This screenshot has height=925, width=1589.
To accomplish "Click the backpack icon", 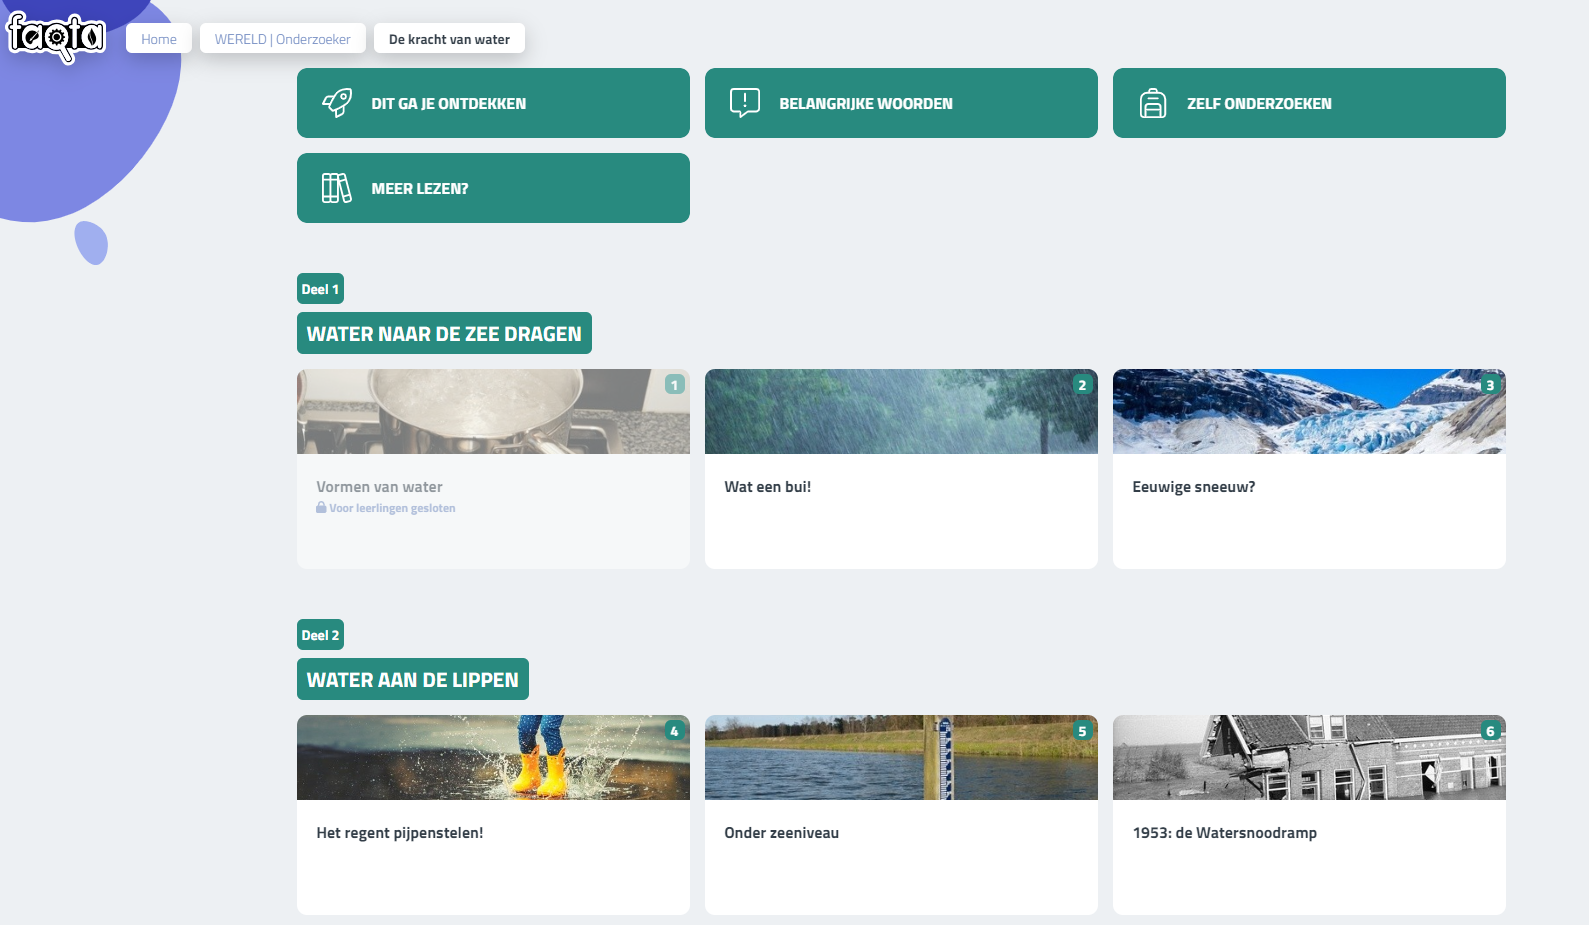I will tap(1153, 103).
